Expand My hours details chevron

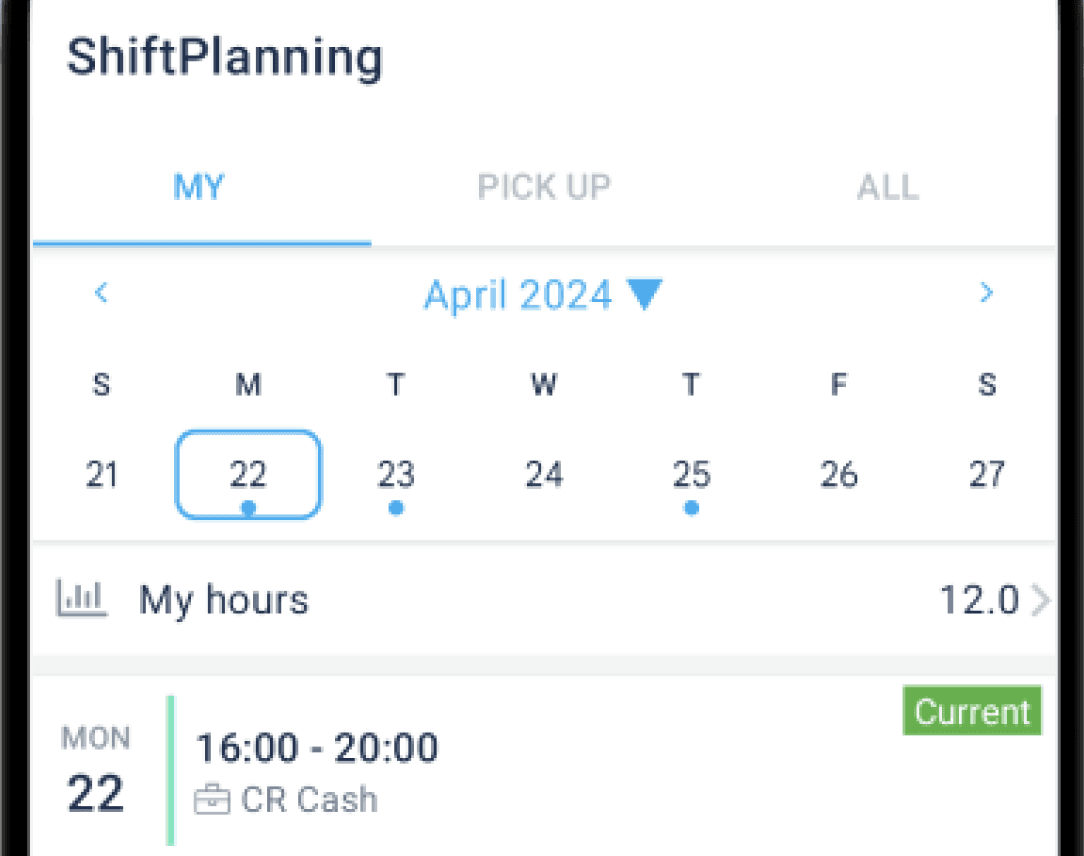click(1041, 601)
